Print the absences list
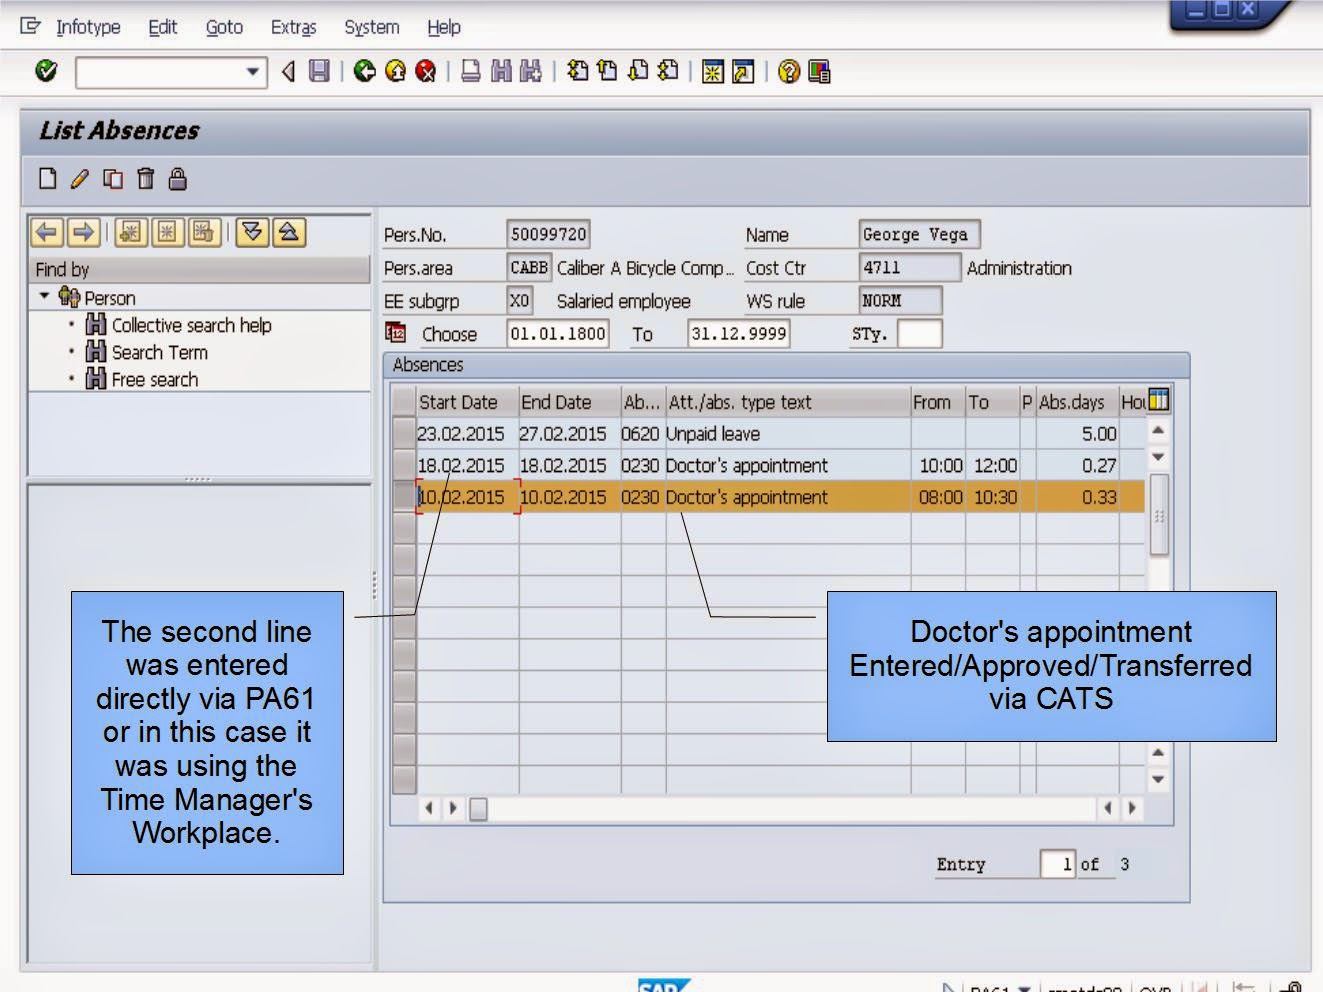 pos(471,70)
